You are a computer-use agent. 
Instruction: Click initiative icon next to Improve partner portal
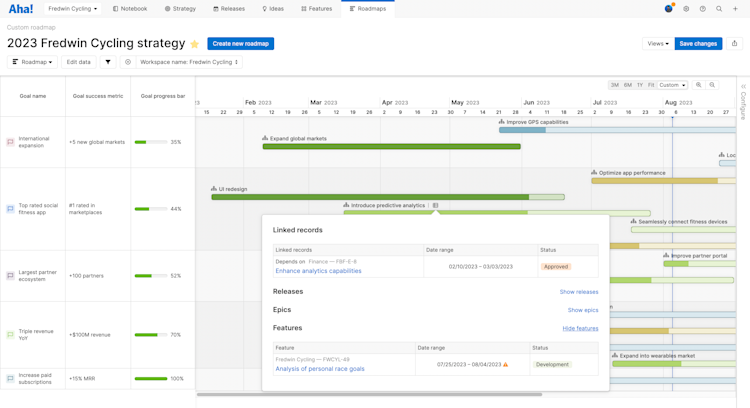[666, 256]
